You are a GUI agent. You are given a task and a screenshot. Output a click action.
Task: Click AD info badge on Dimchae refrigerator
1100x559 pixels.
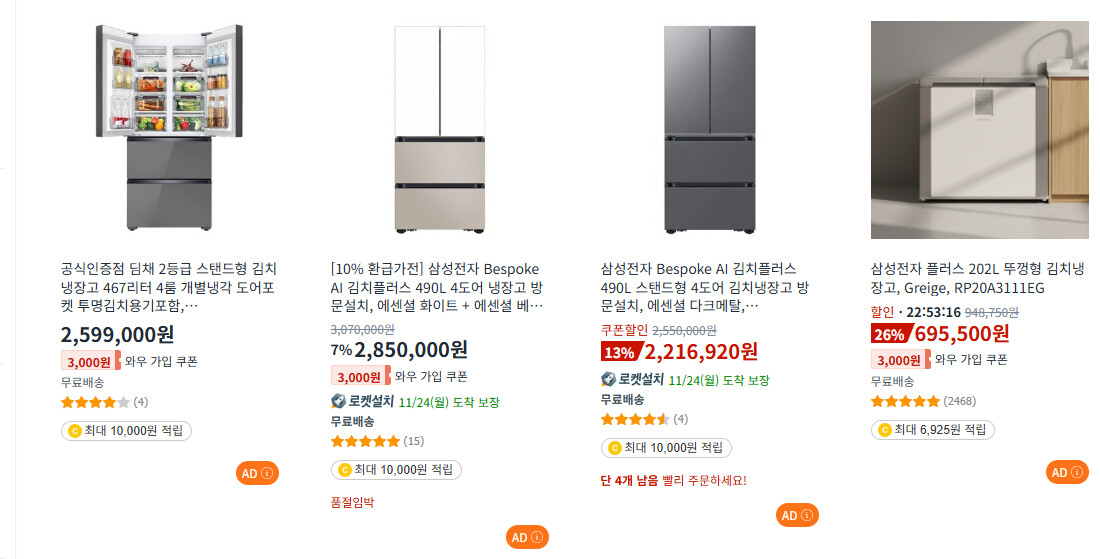click(257, 473)
